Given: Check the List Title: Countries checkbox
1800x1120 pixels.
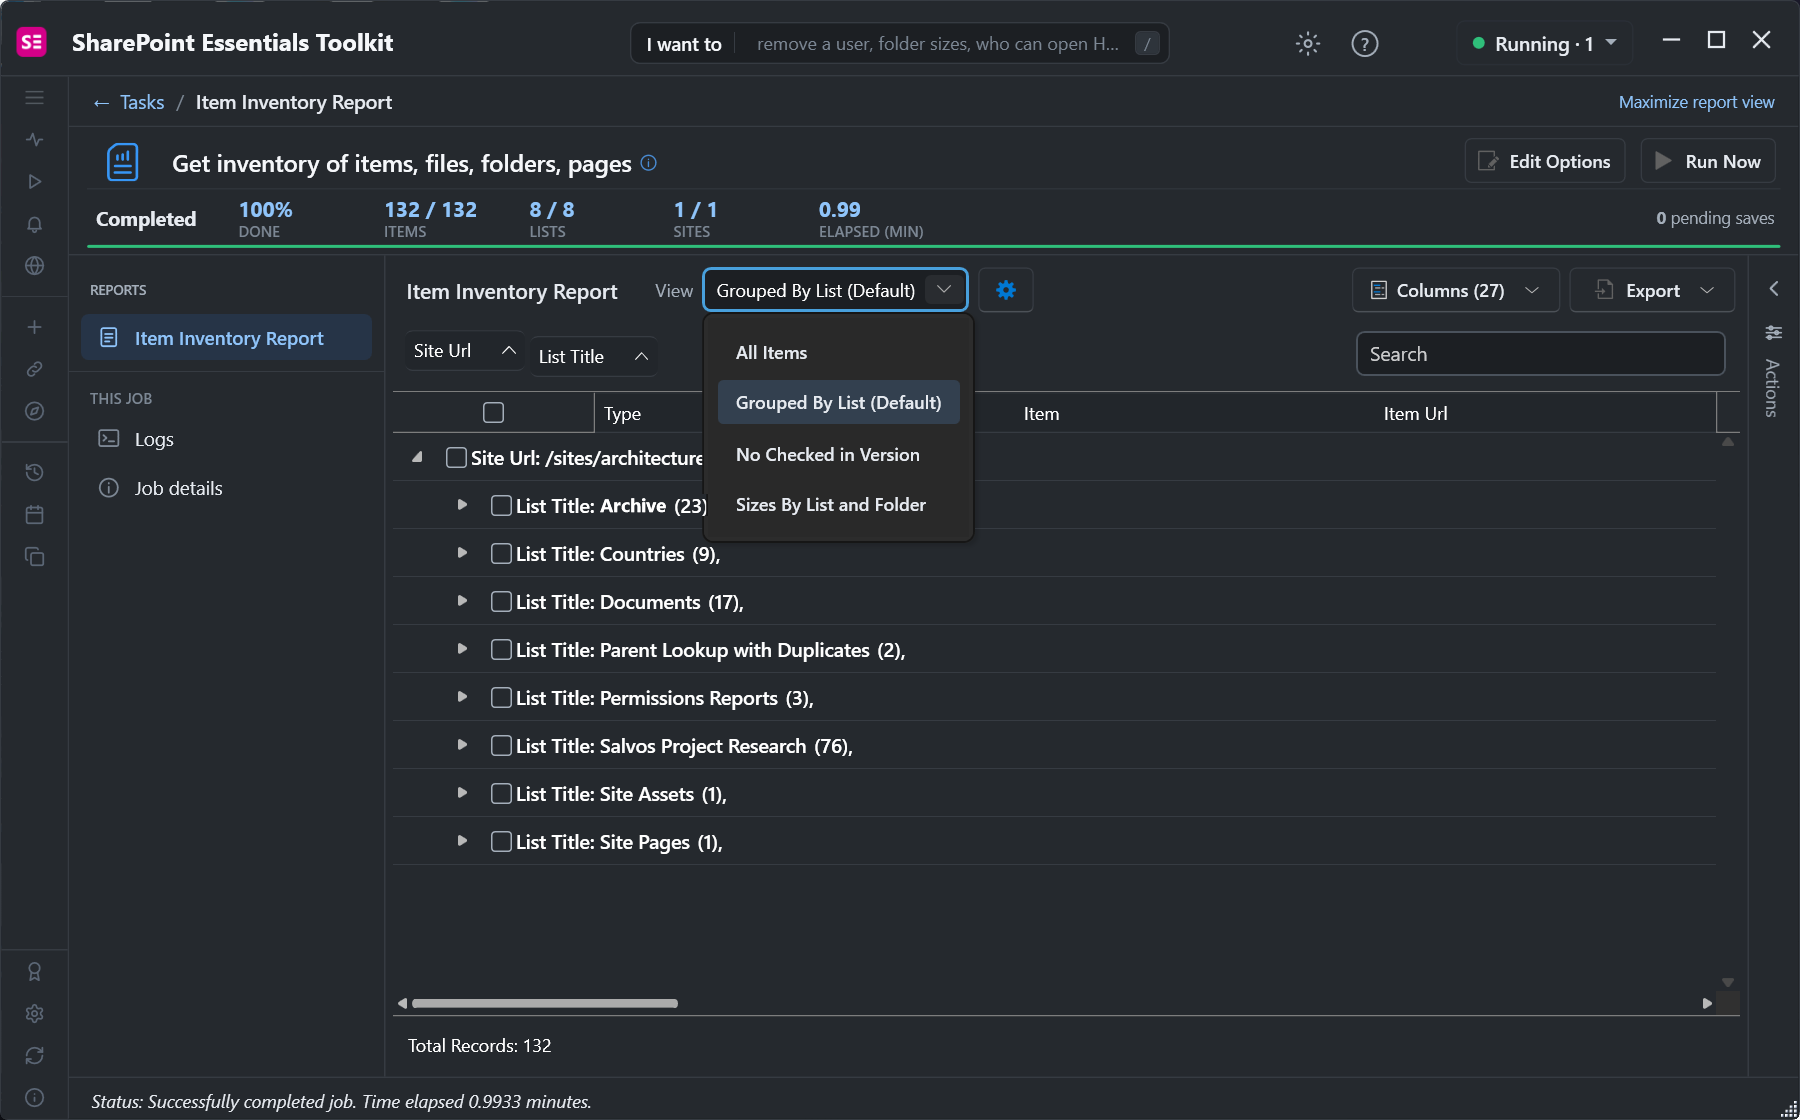Looking at the screenshot, I should (501, 553).
